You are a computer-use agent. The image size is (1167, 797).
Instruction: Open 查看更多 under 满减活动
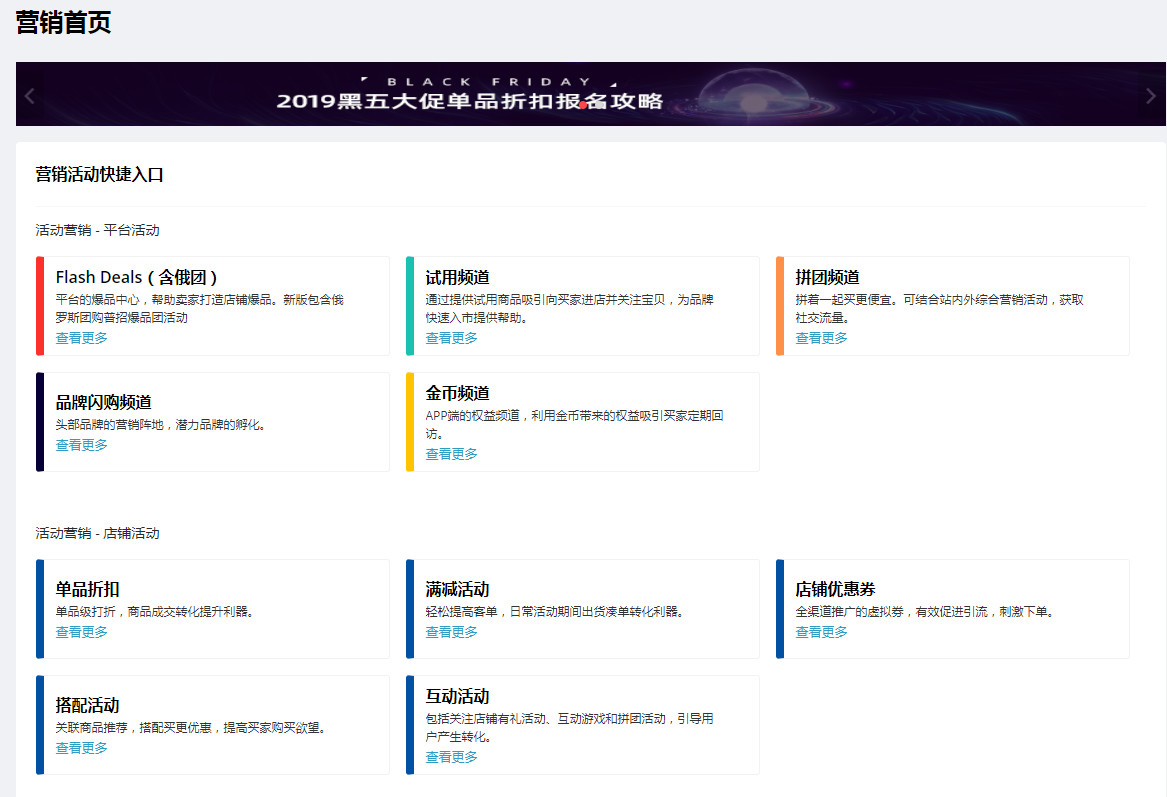coord(452,632)
